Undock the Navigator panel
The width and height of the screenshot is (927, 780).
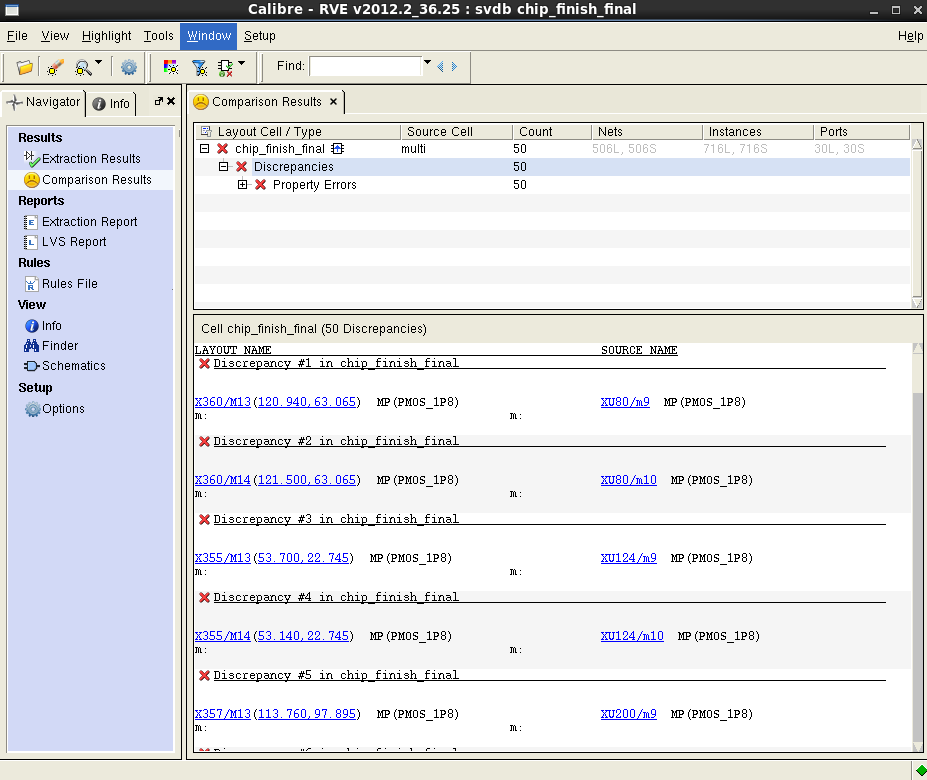point(158,101)
